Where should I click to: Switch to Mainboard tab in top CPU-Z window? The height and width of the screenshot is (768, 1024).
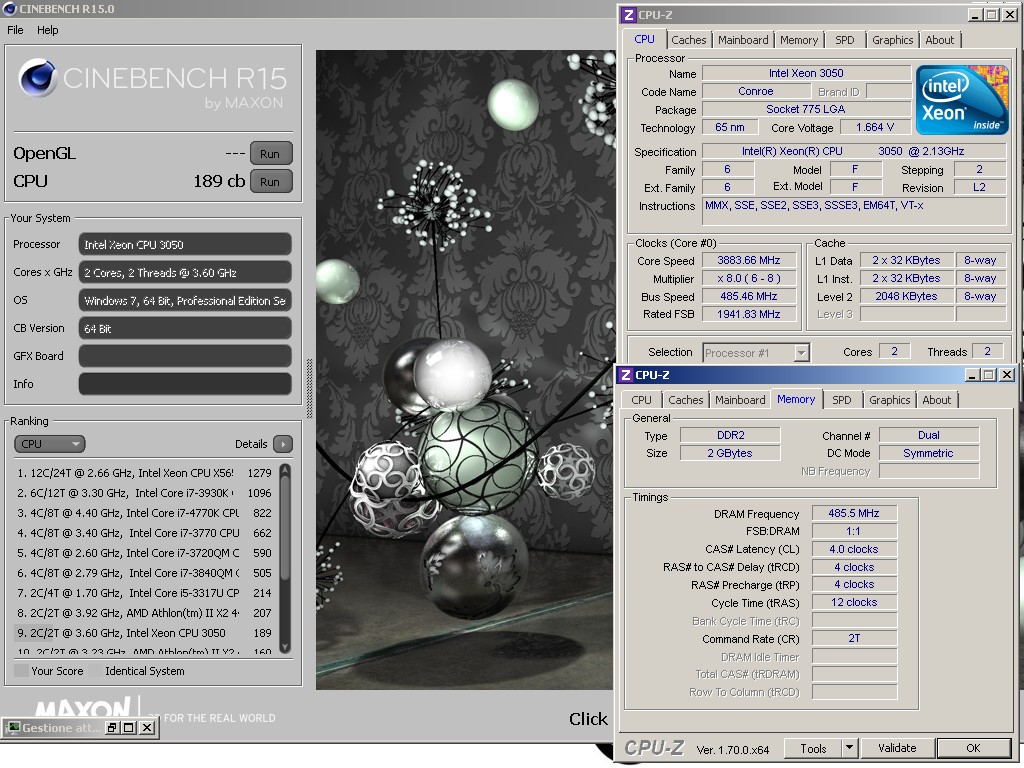click(x=743, y=40)
